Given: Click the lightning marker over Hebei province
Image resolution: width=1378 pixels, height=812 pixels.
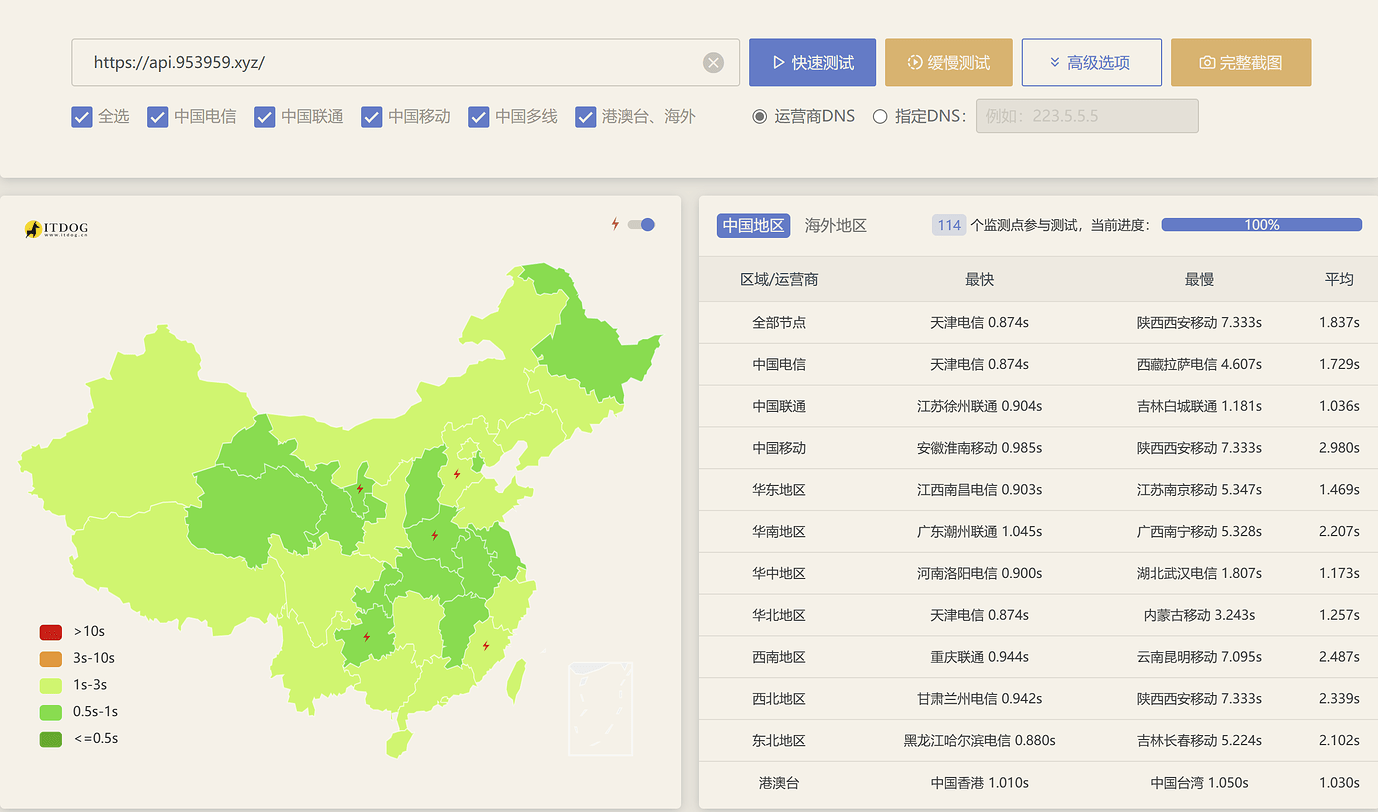Looking at the screenshot, I should 457,474.
